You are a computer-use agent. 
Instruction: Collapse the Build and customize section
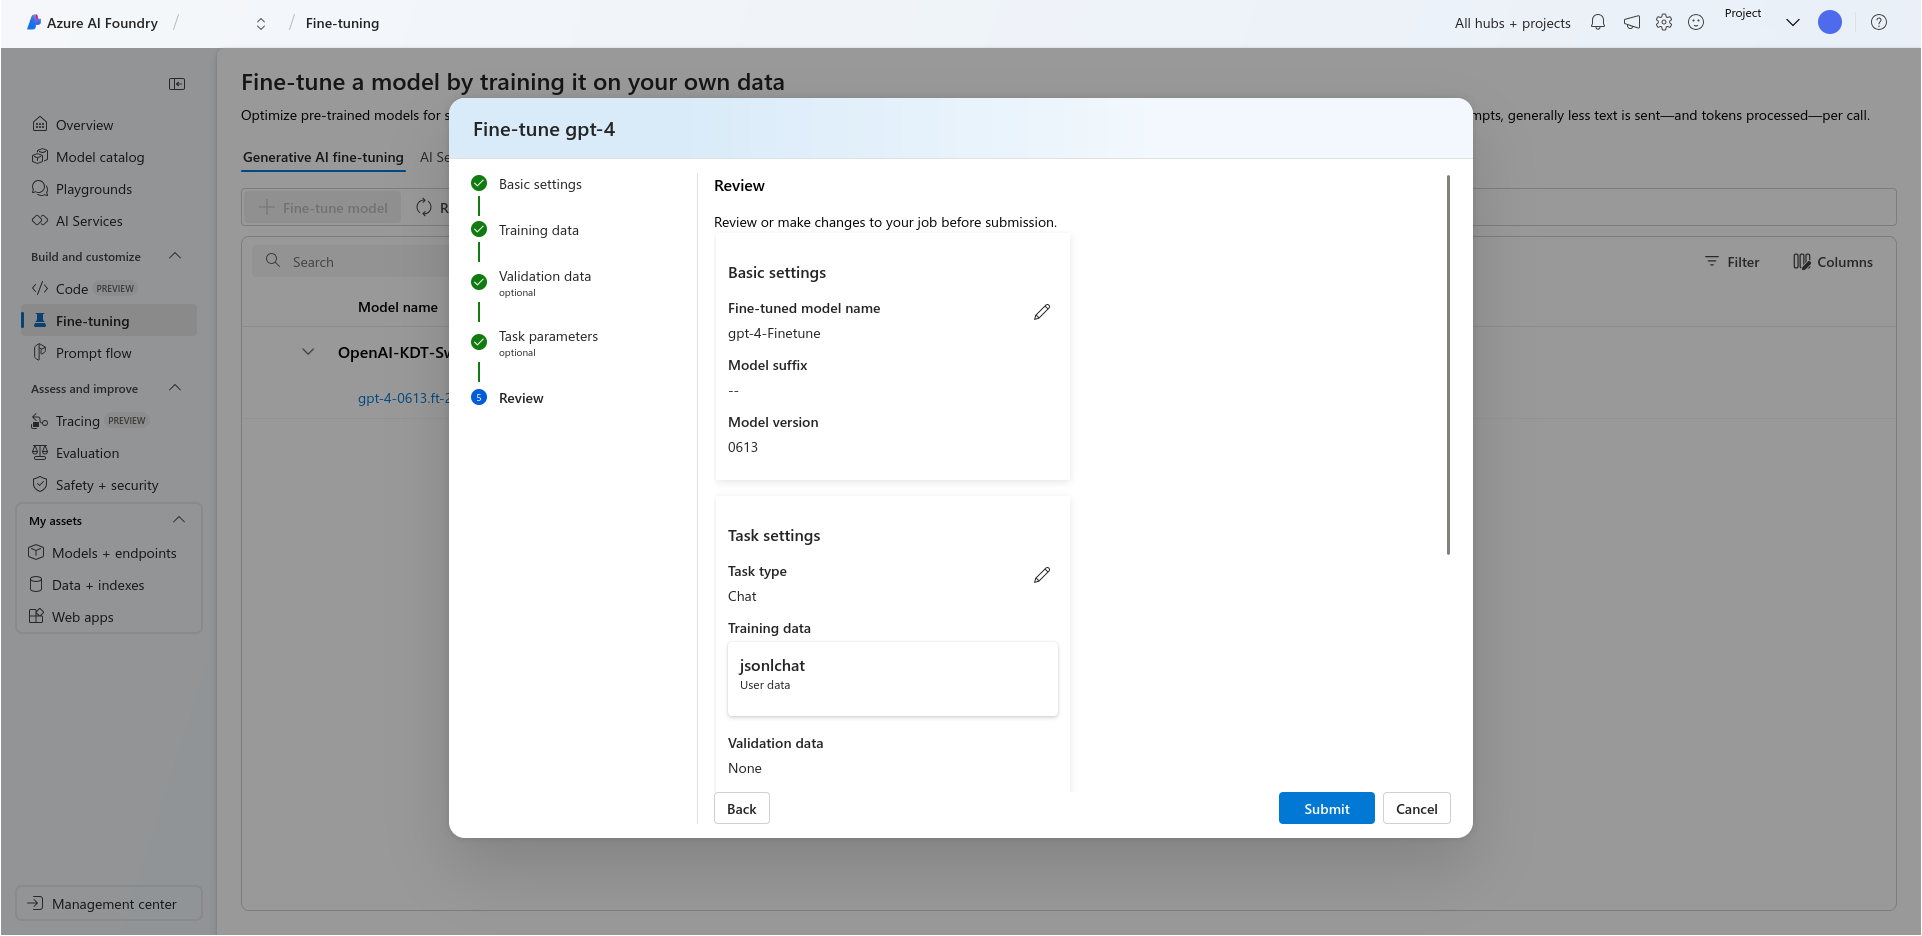[x=176, y=256]
